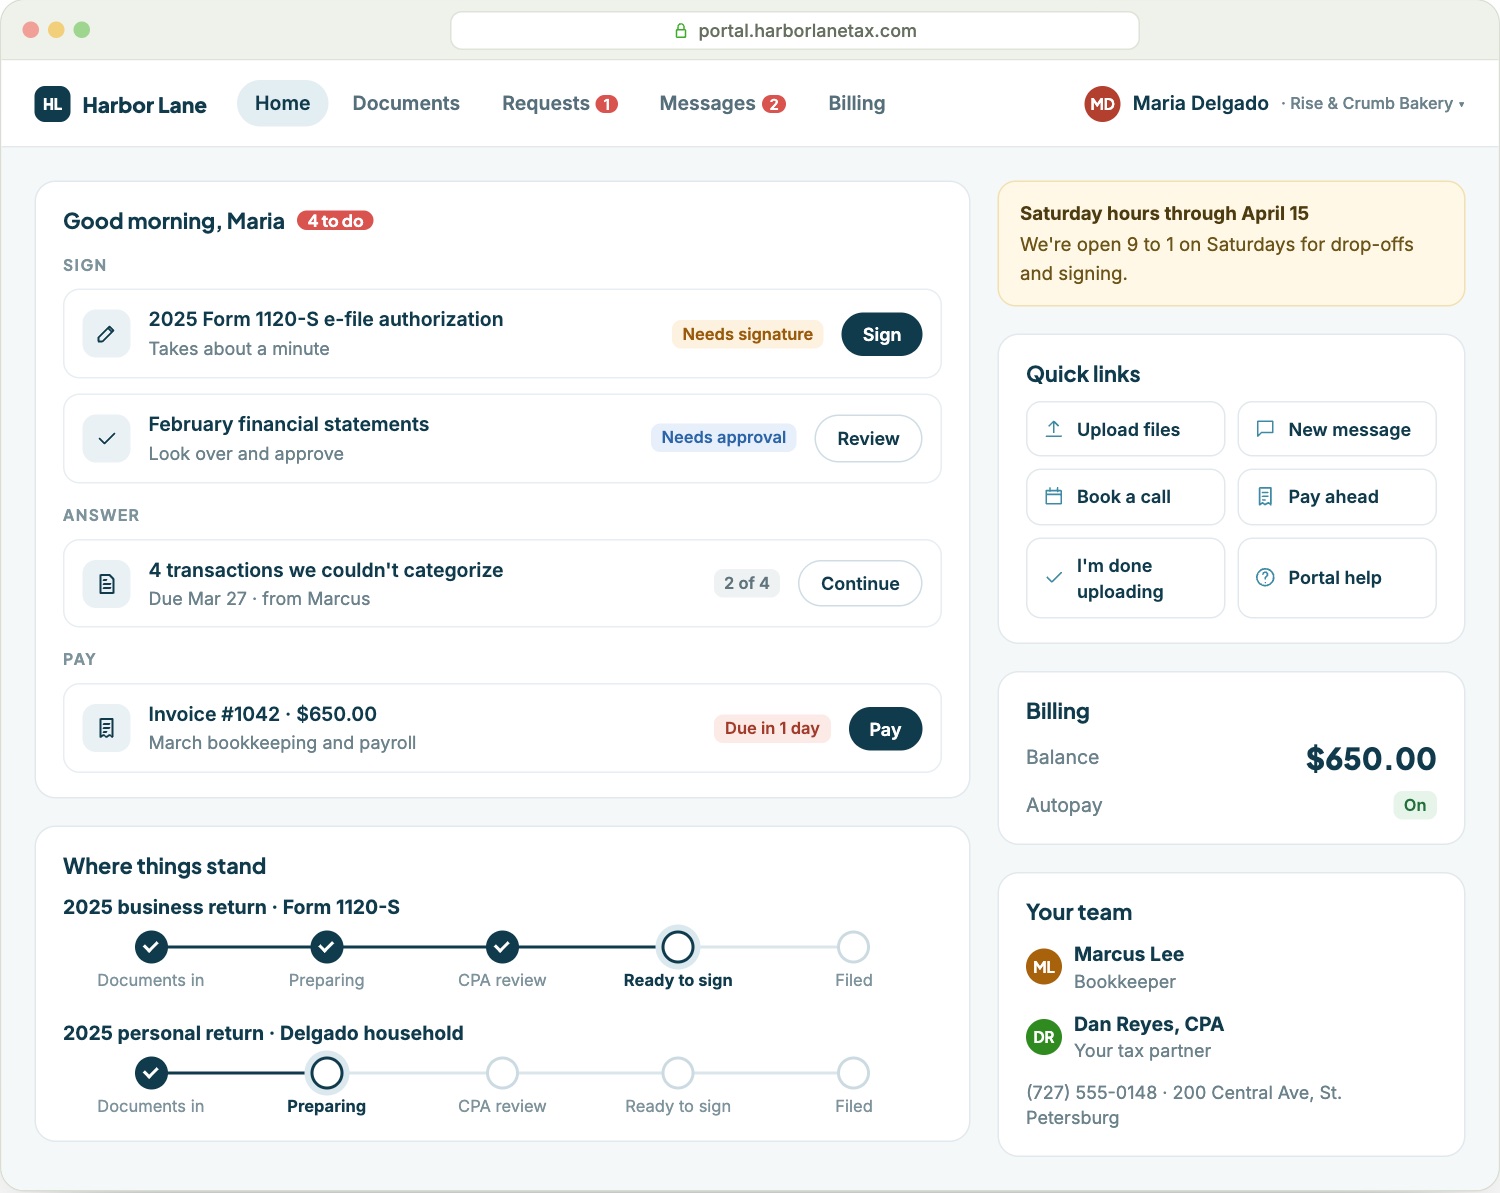
Task: Click the Harbor Lane HL logo icon
Action: click(x=52, y=104)
